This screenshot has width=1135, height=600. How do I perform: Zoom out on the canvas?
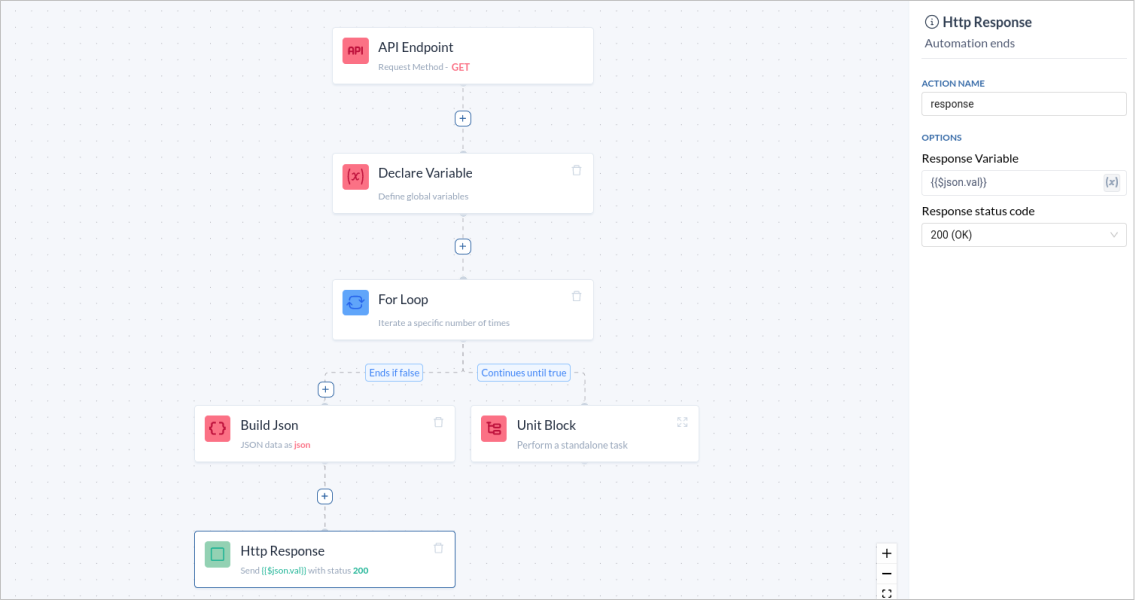pyautogui.click(x=886, y=573)
